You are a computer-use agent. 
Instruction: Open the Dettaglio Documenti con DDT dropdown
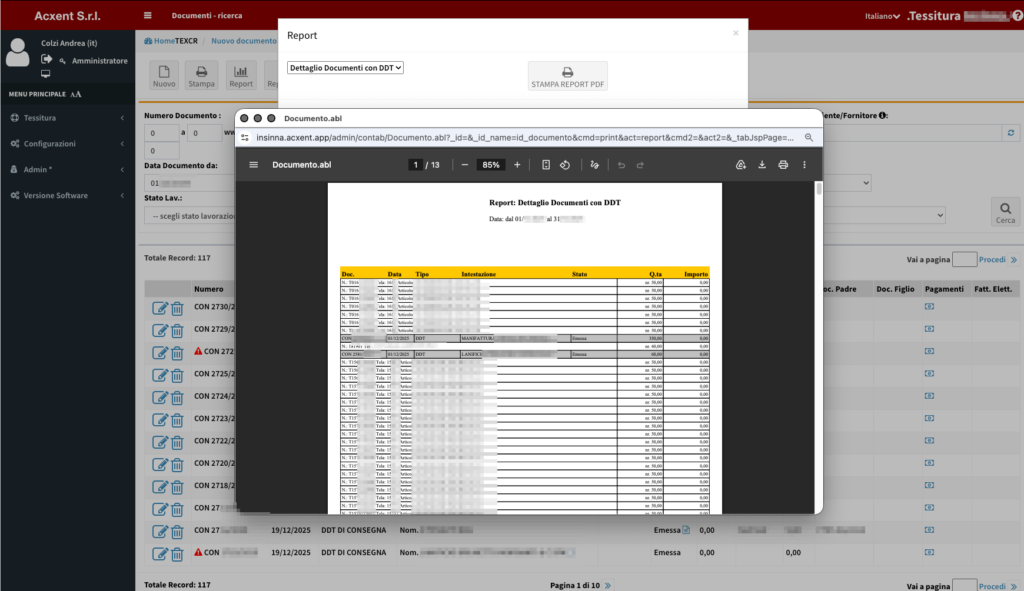(x=345, y=68)
